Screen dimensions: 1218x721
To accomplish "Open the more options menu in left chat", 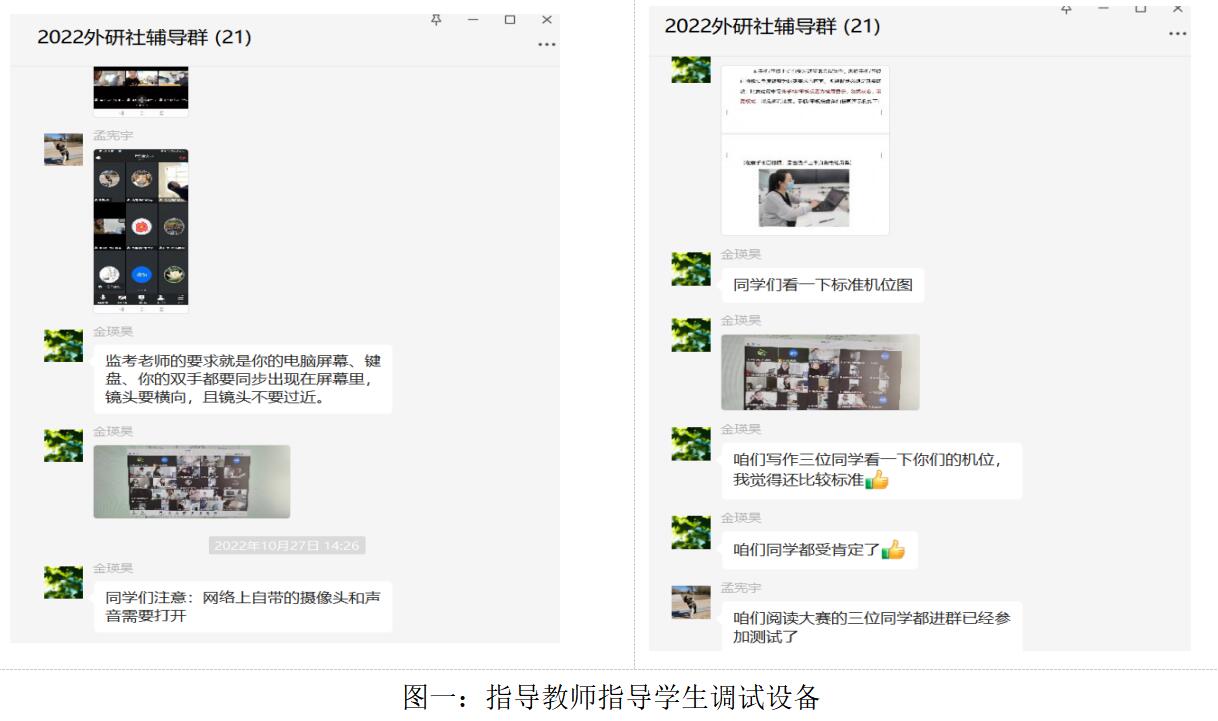I will click(546, 44).
